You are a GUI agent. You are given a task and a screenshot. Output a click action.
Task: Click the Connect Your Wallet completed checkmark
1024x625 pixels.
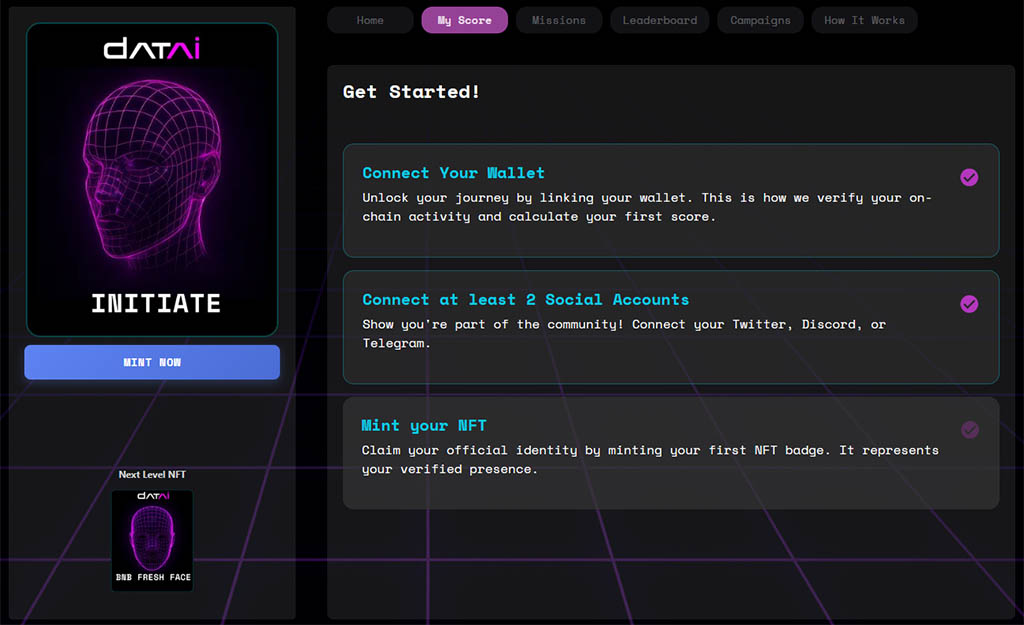point(969,177)
